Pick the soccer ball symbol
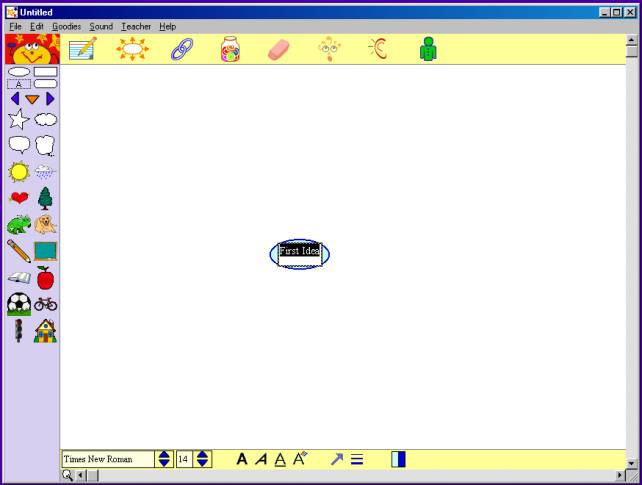Image resolution: width=642 pixels, height=485 pixels. tap(19, 304)
